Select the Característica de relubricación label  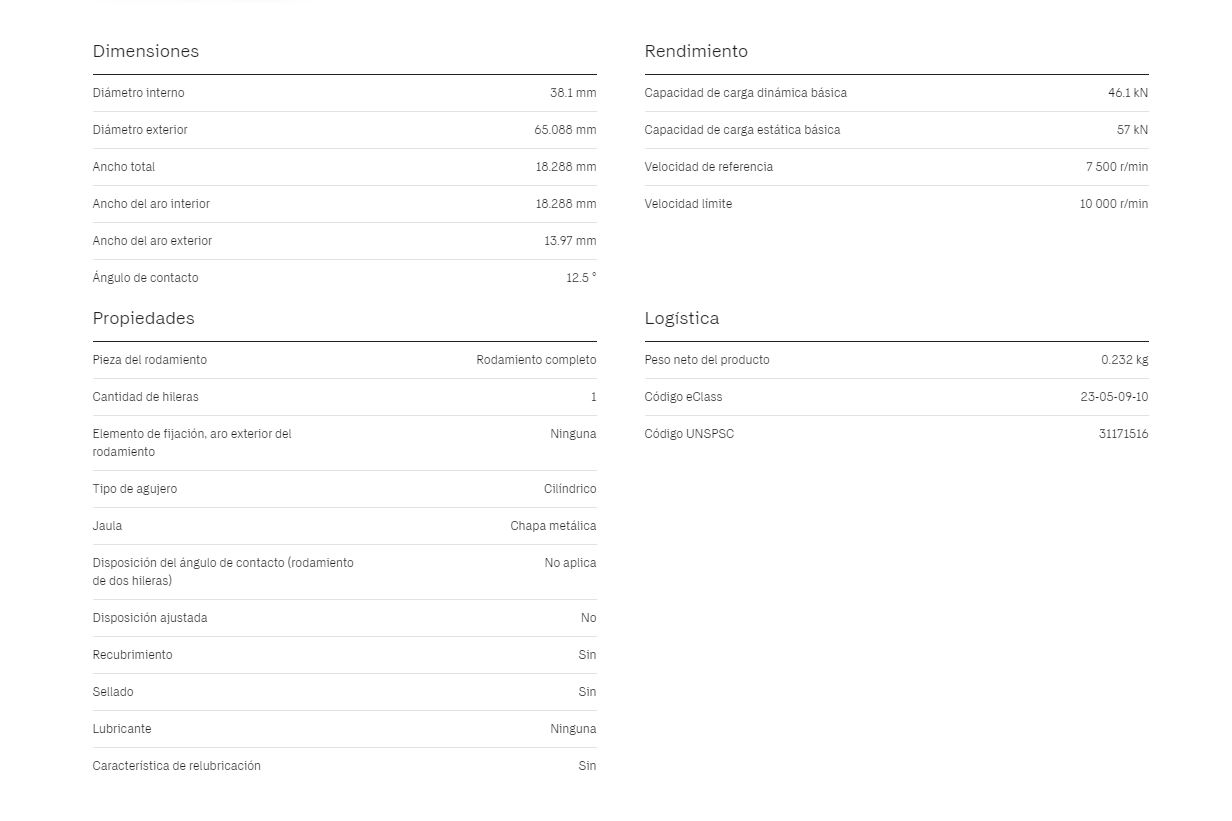pos(177,766)
